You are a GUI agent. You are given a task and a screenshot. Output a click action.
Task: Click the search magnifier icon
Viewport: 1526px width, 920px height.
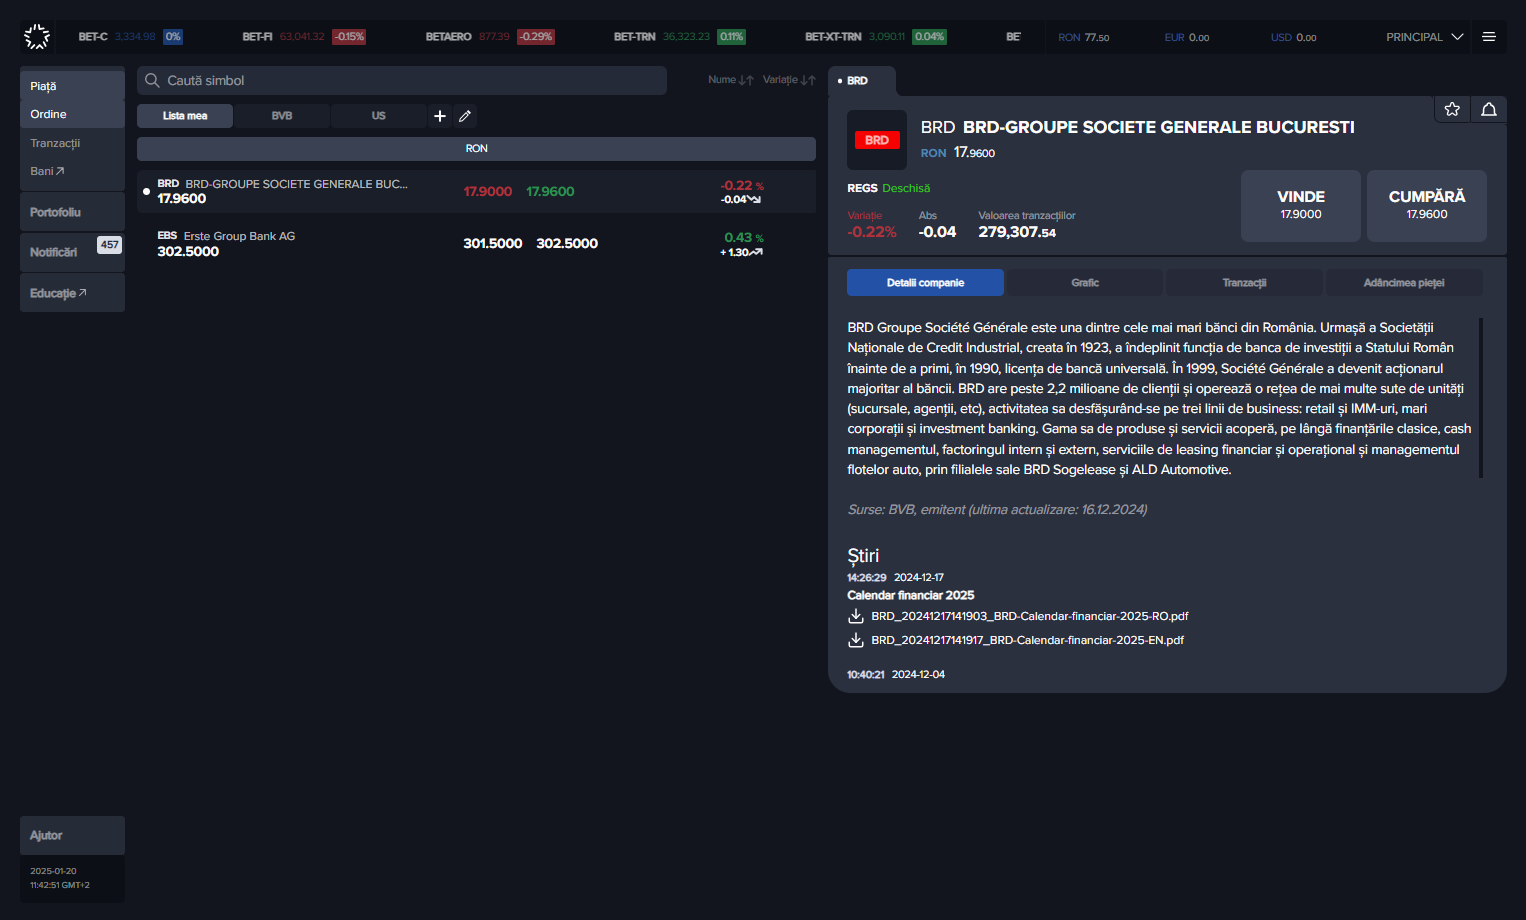pos(152,80)
